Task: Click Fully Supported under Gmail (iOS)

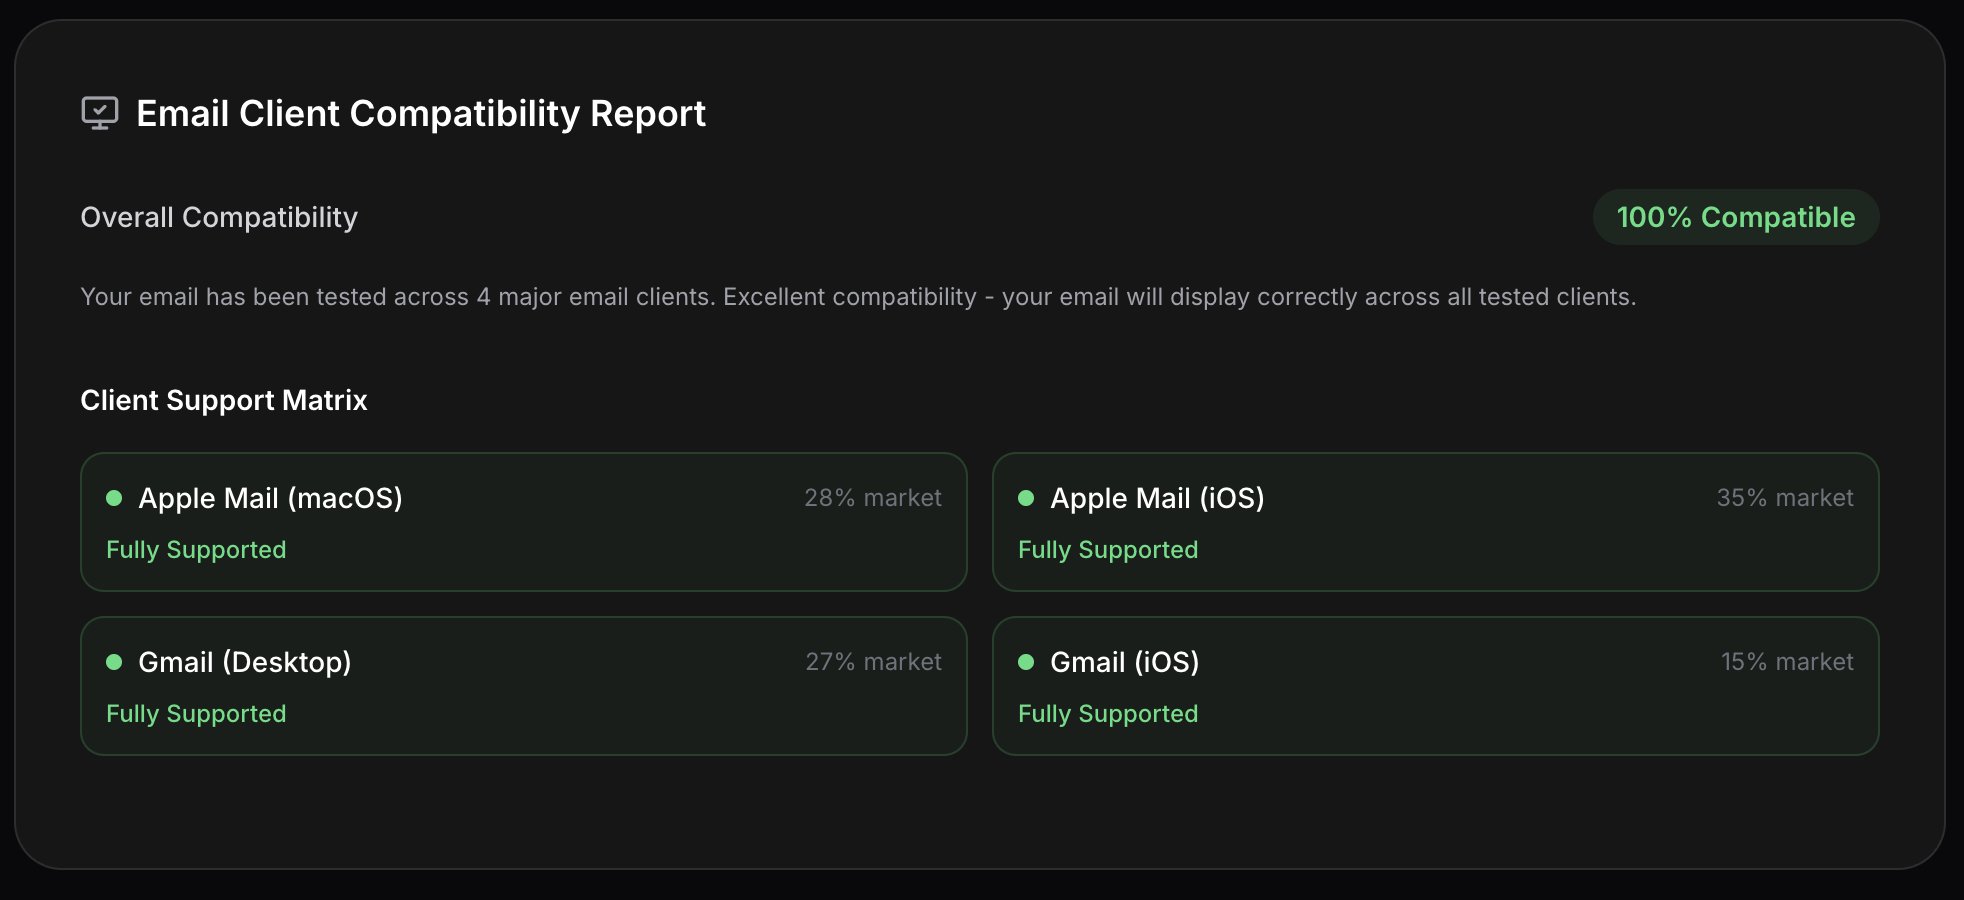Action: 1108,714
